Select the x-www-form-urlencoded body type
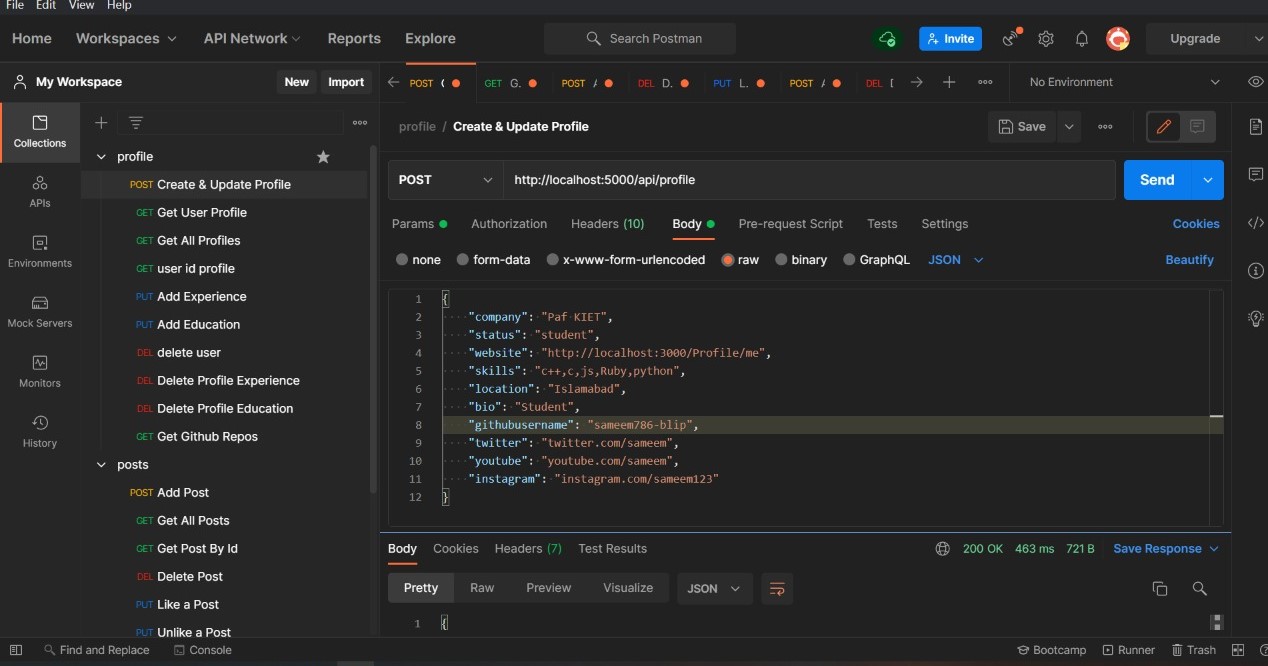Viewport: 1268px width, 666px height. point(626,260)
